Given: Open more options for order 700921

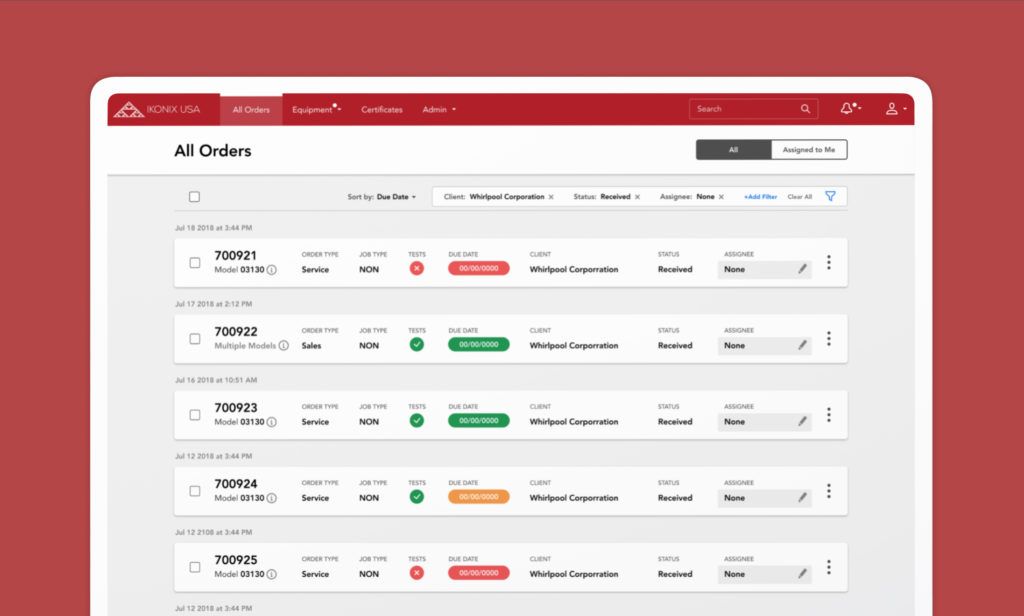Looking at the screenshot, I should tap(829, 262).
